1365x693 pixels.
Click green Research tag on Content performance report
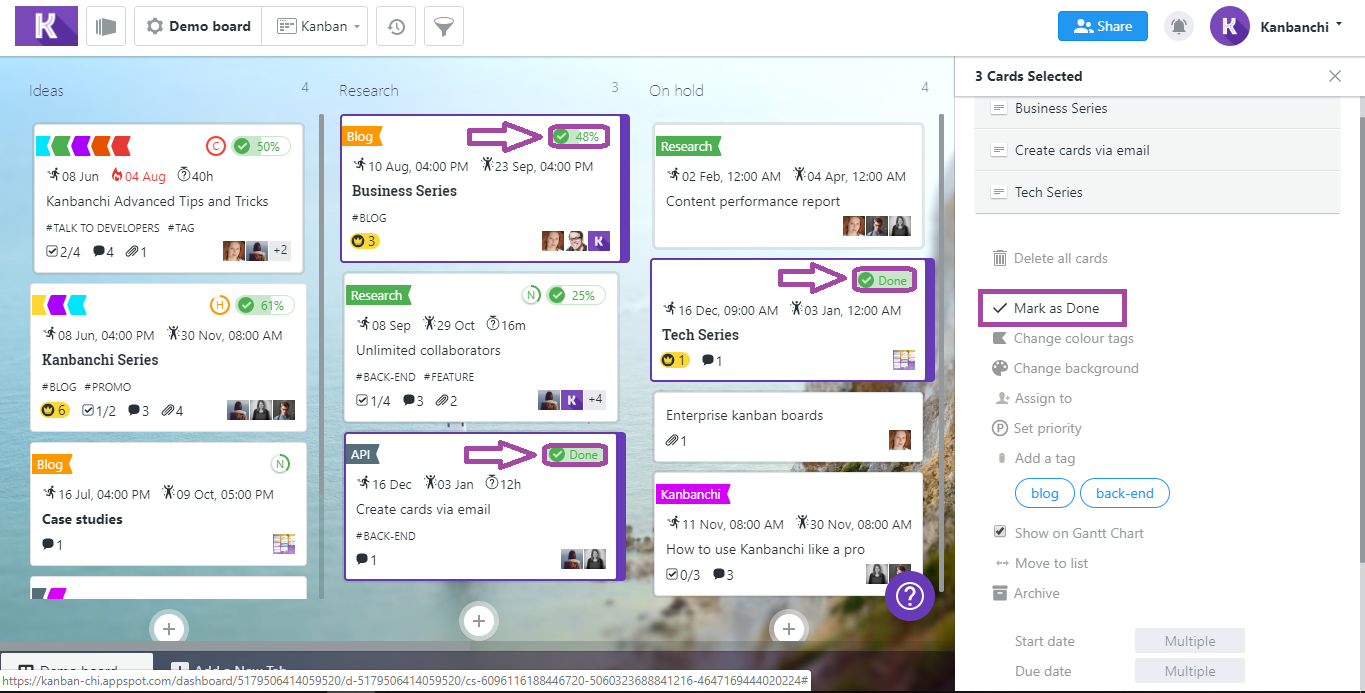pos(687,146)
